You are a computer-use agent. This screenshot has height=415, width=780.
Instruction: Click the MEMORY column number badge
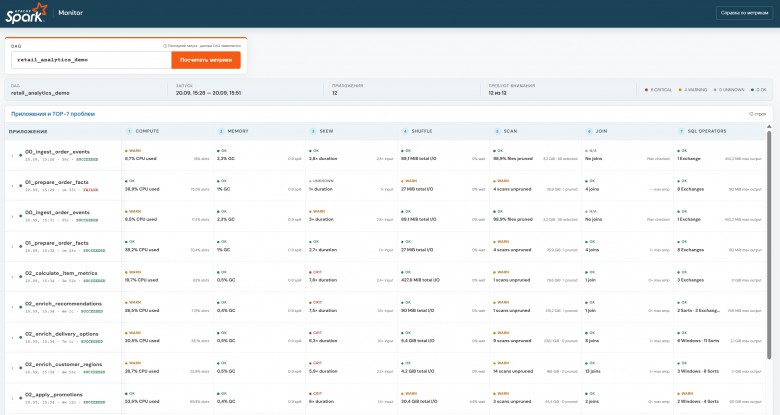click(x=221, y=131)
